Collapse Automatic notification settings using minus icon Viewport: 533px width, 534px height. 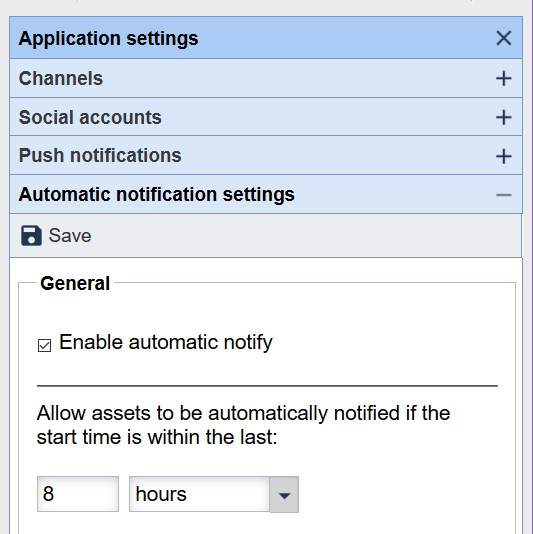point(504,195)
